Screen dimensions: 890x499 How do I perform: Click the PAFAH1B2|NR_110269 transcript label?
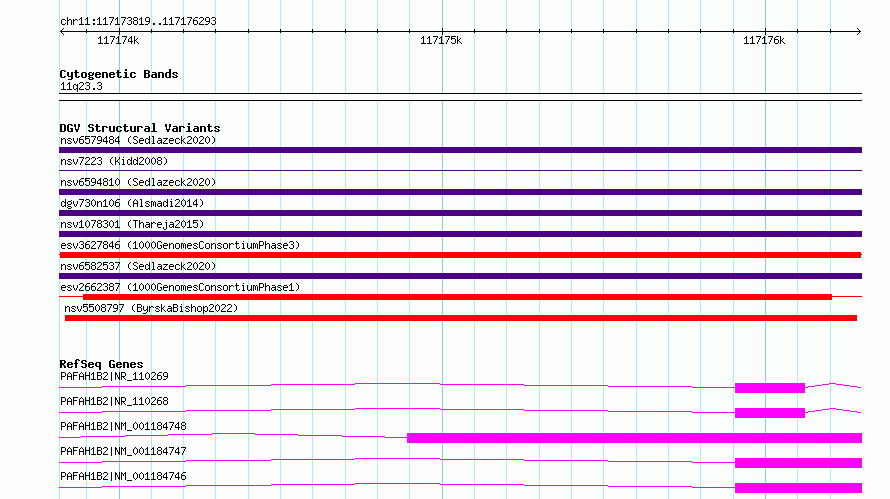click(114, 376)
